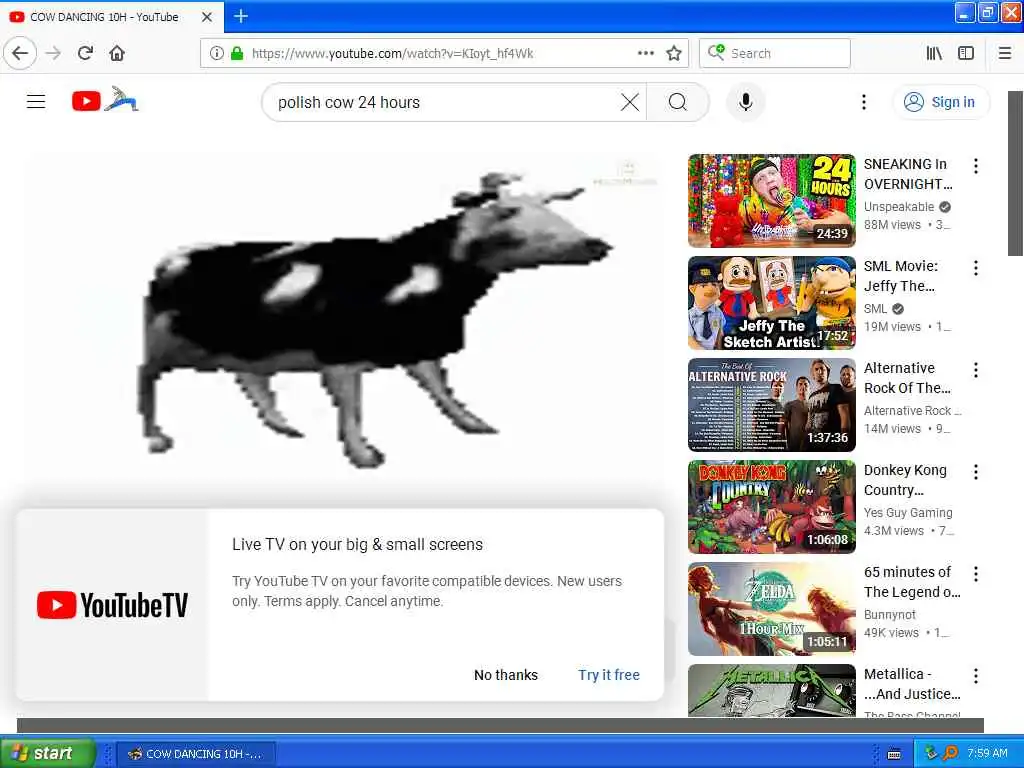Click the YouTubeTV logo in the promo
The width and height of the screenshot is (1024, 768).
tap(112, 605)
